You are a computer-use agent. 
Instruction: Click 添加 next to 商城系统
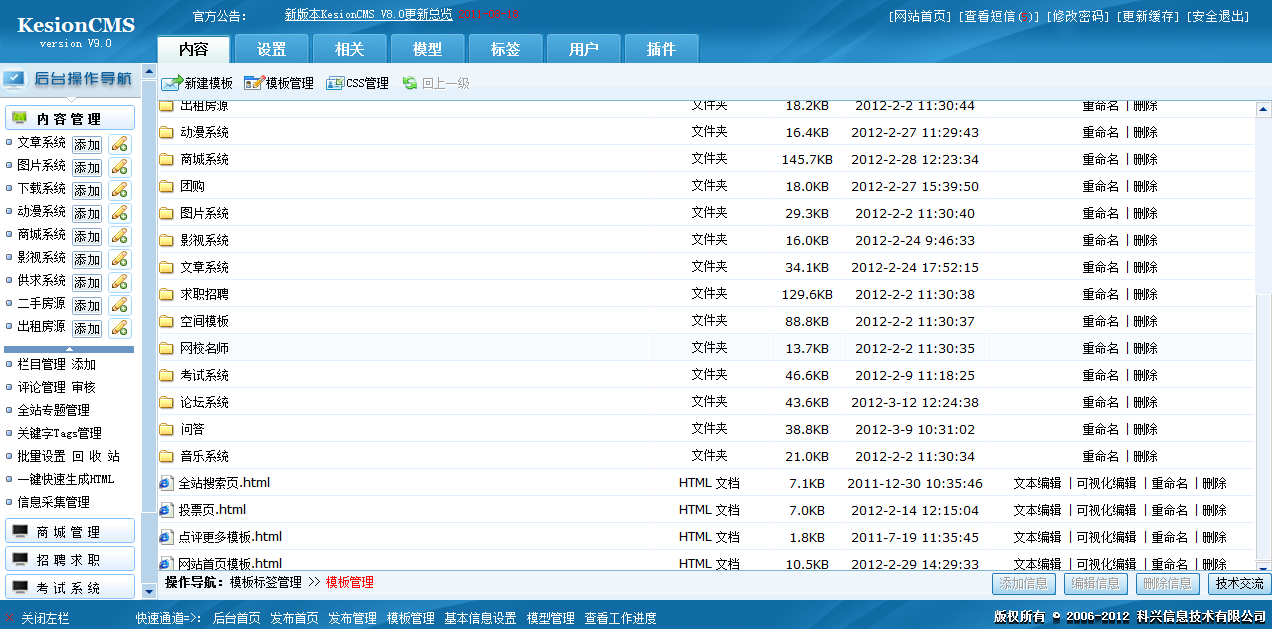[x=87, y=236]
